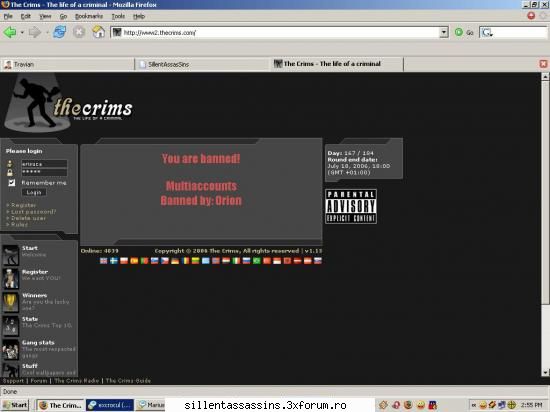Toggle the Remember me checkbox

click(12, 182)
